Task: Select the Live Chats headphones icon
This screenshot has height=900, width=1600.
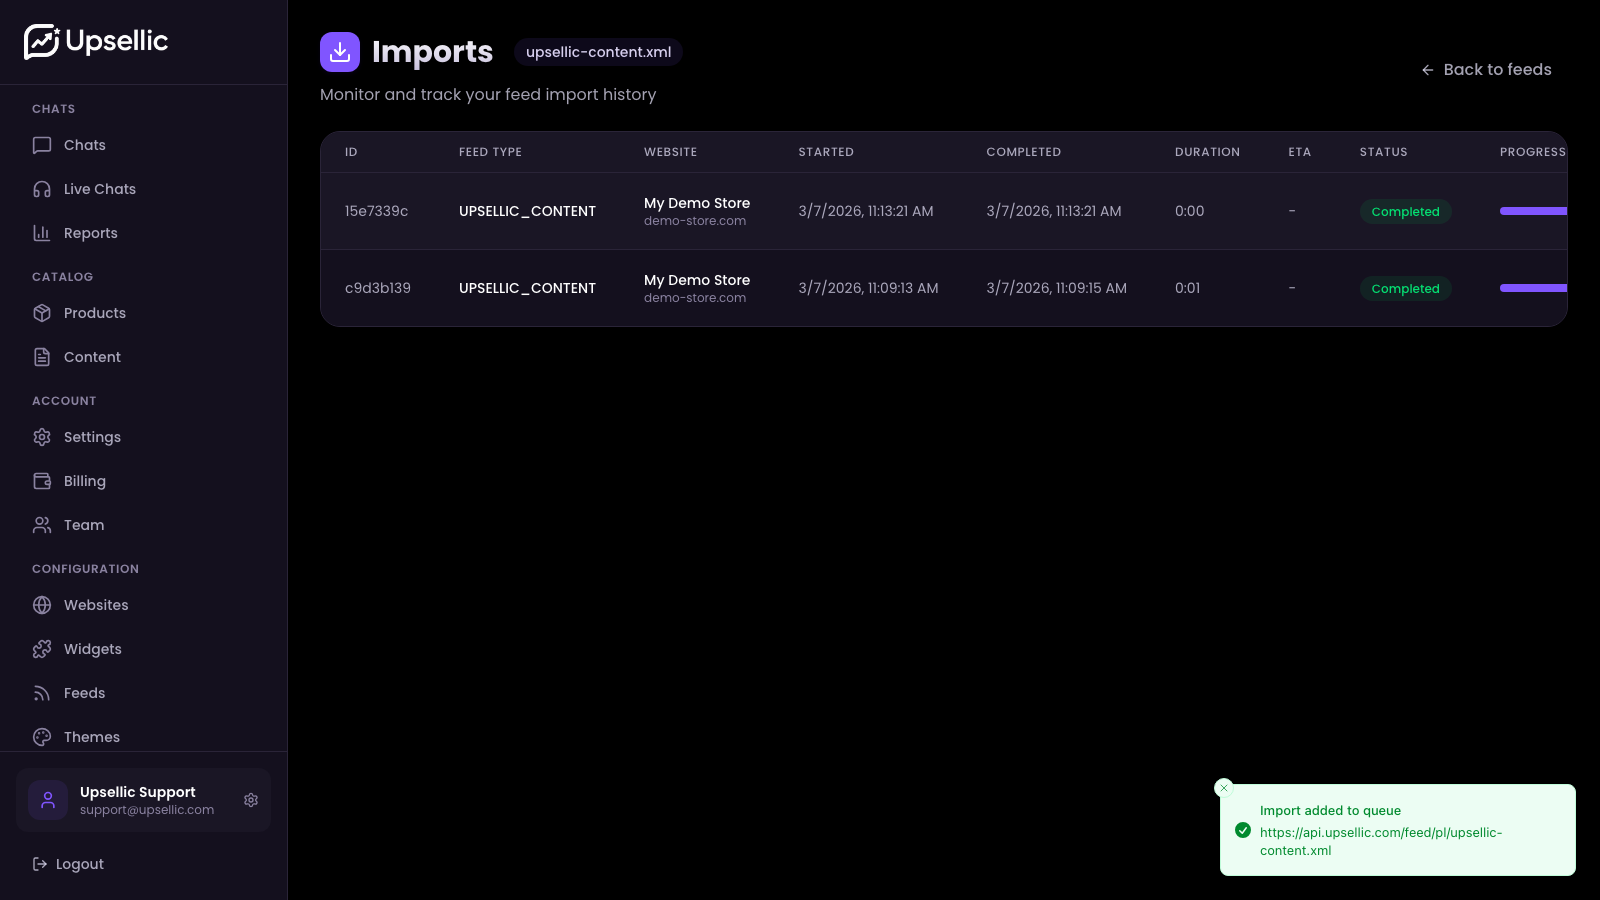Action: 41,189
